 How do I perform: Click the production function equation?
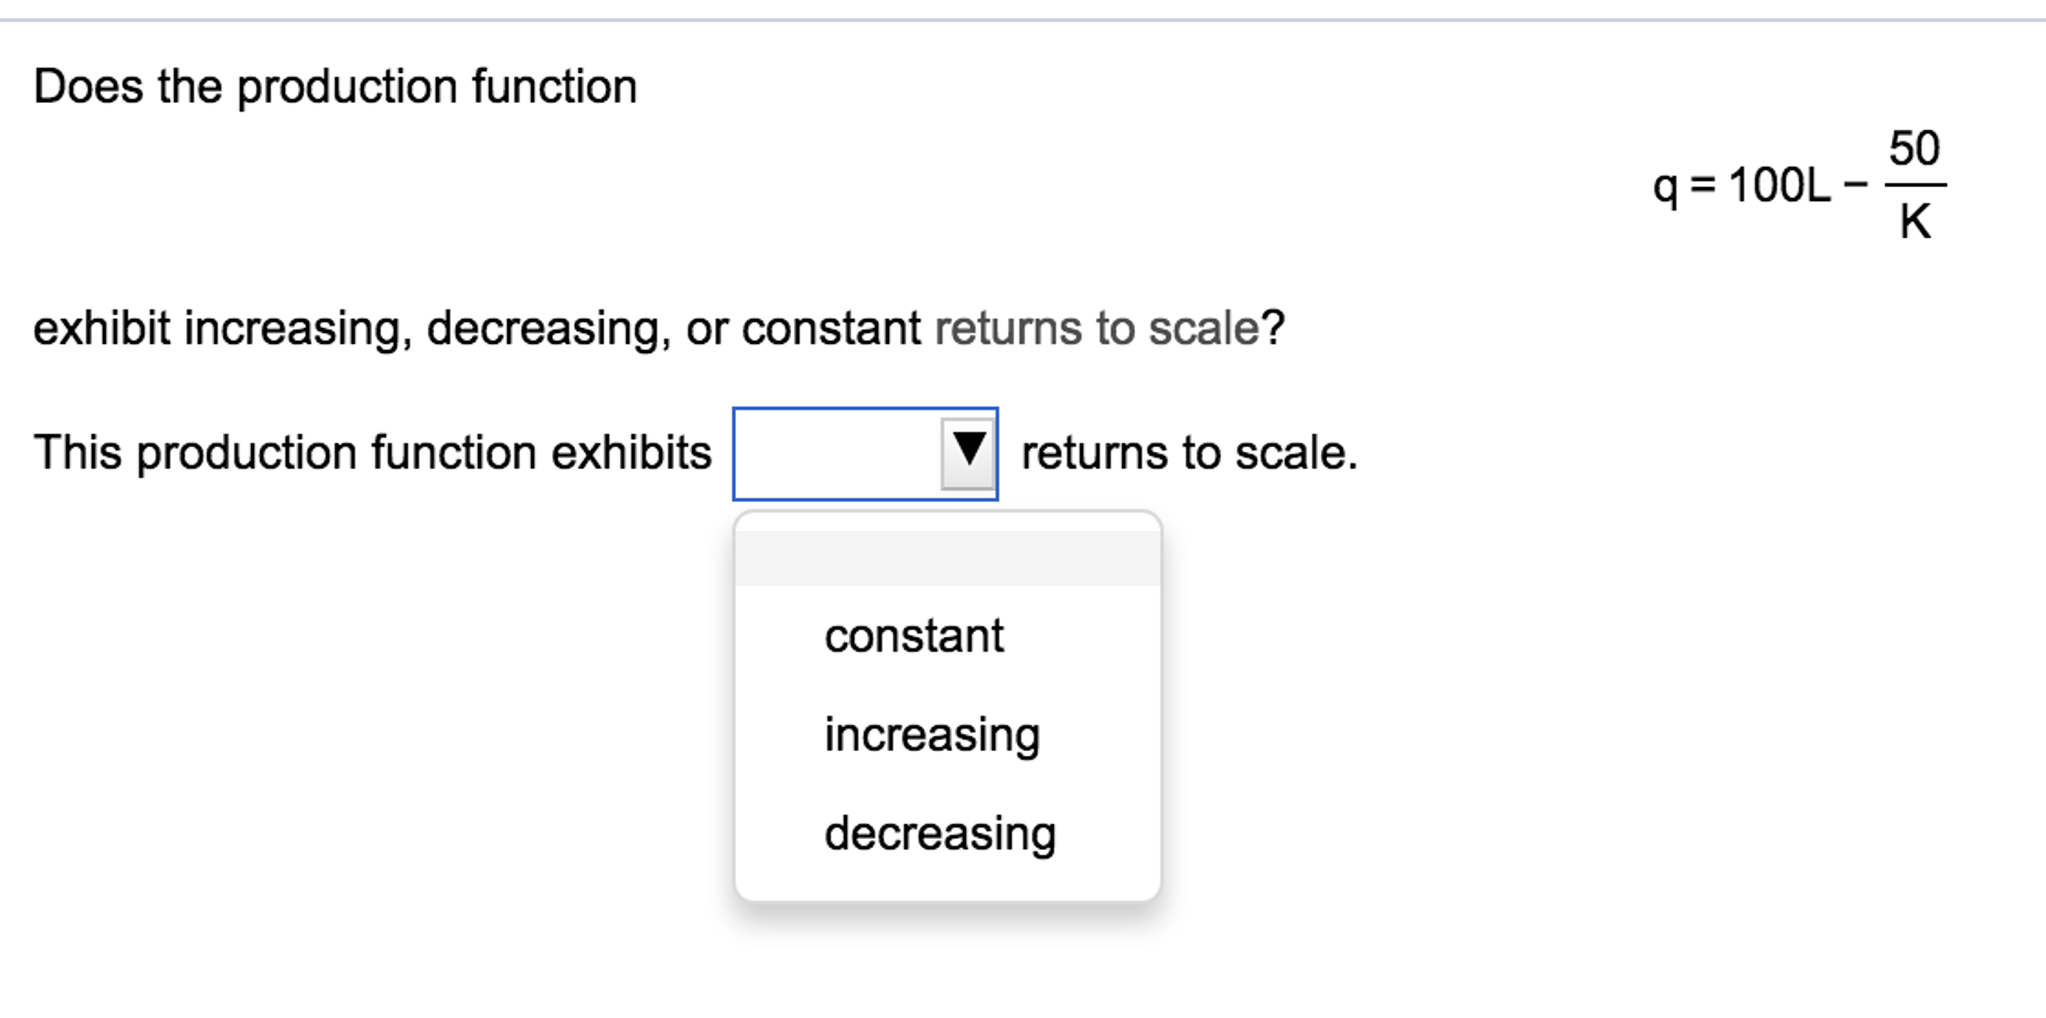coord(1798,185)
